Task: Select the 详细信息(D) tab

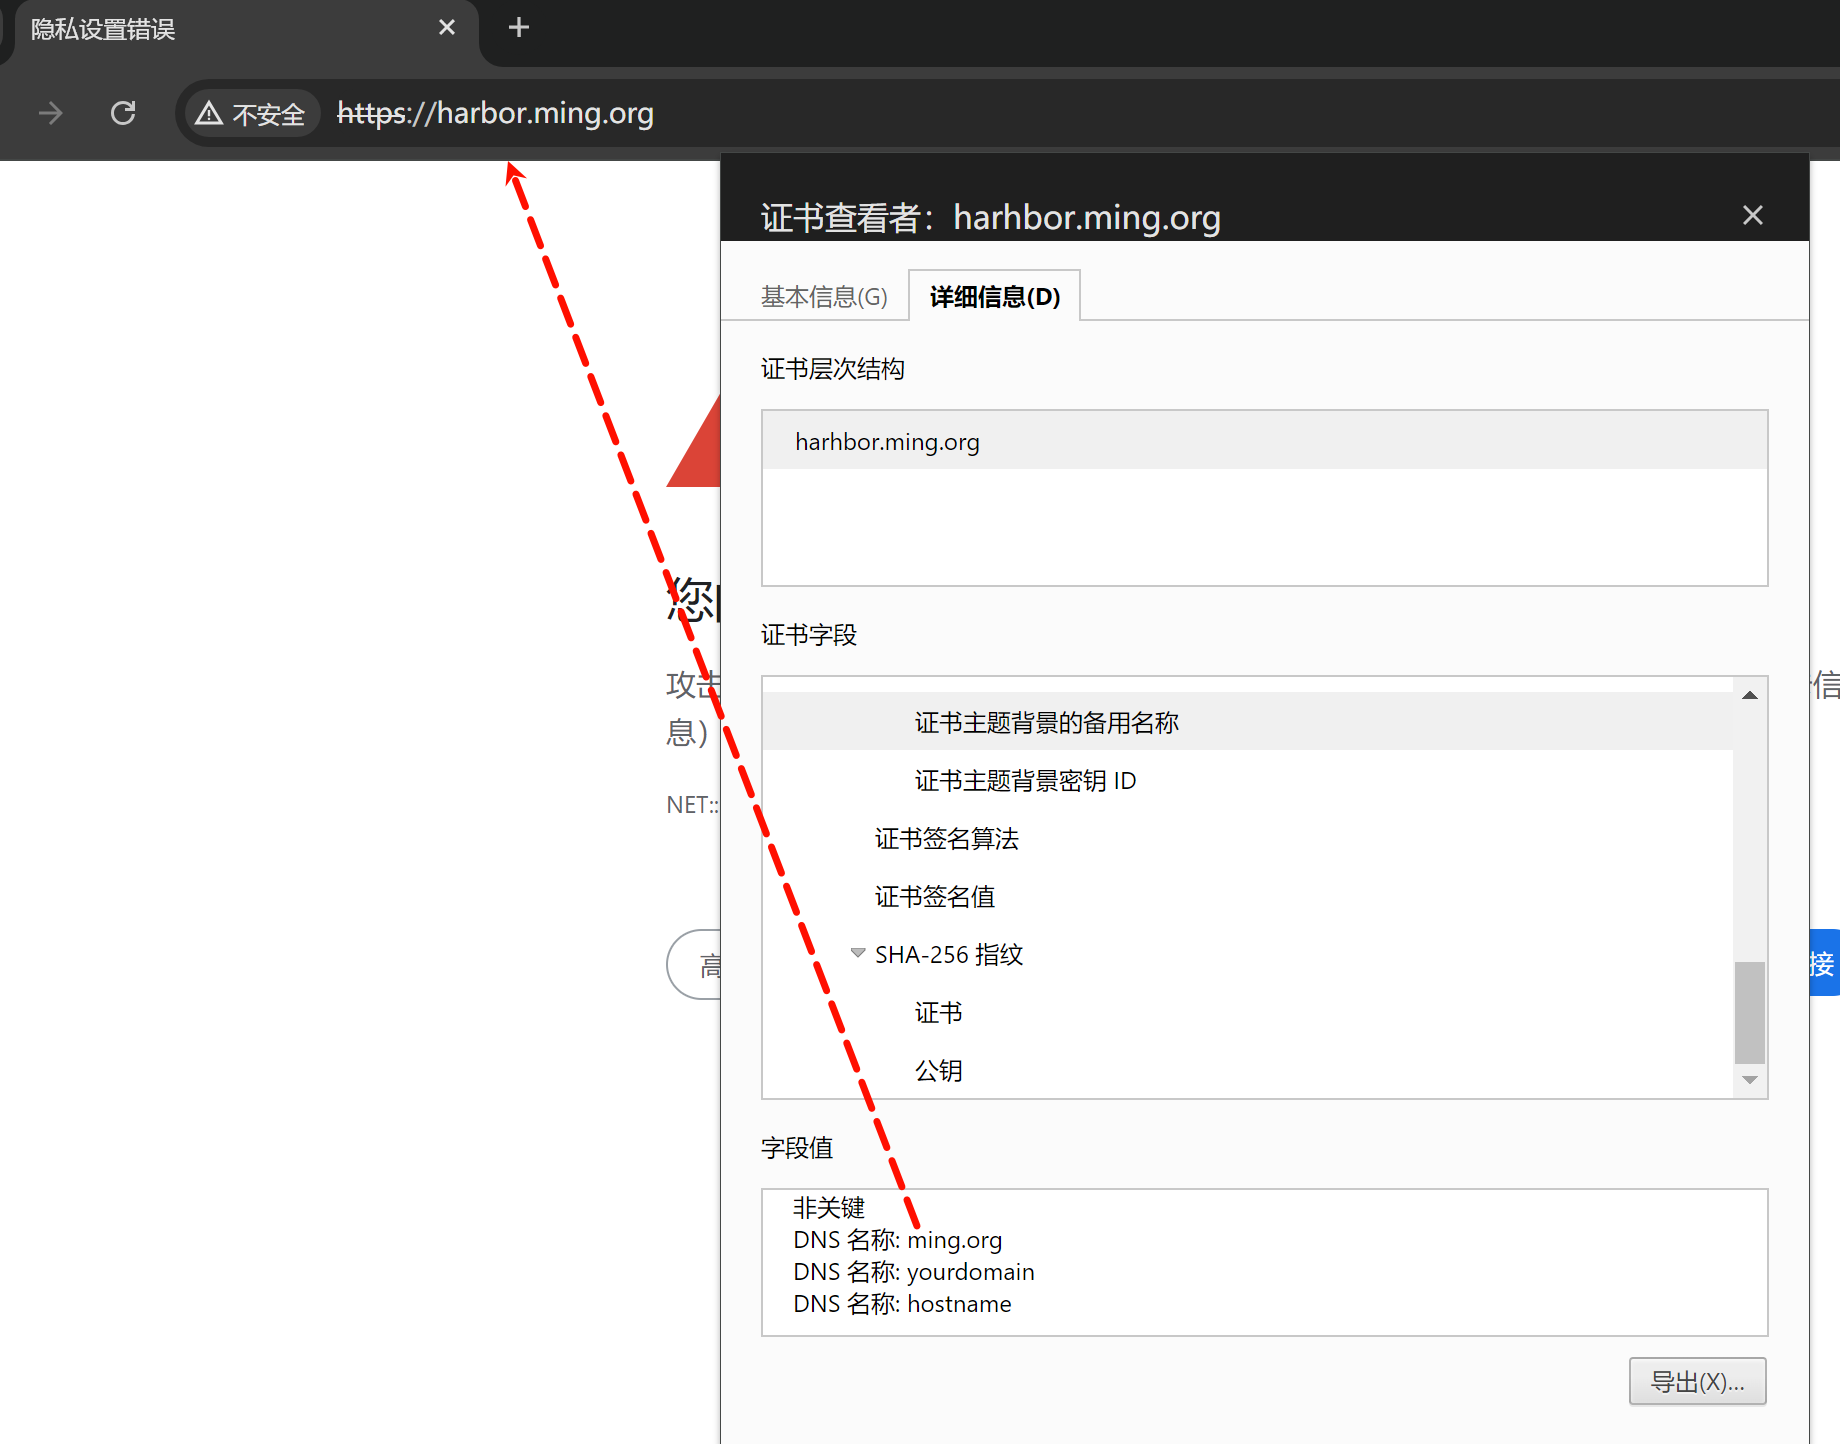Action: click(x=994, y=297)
